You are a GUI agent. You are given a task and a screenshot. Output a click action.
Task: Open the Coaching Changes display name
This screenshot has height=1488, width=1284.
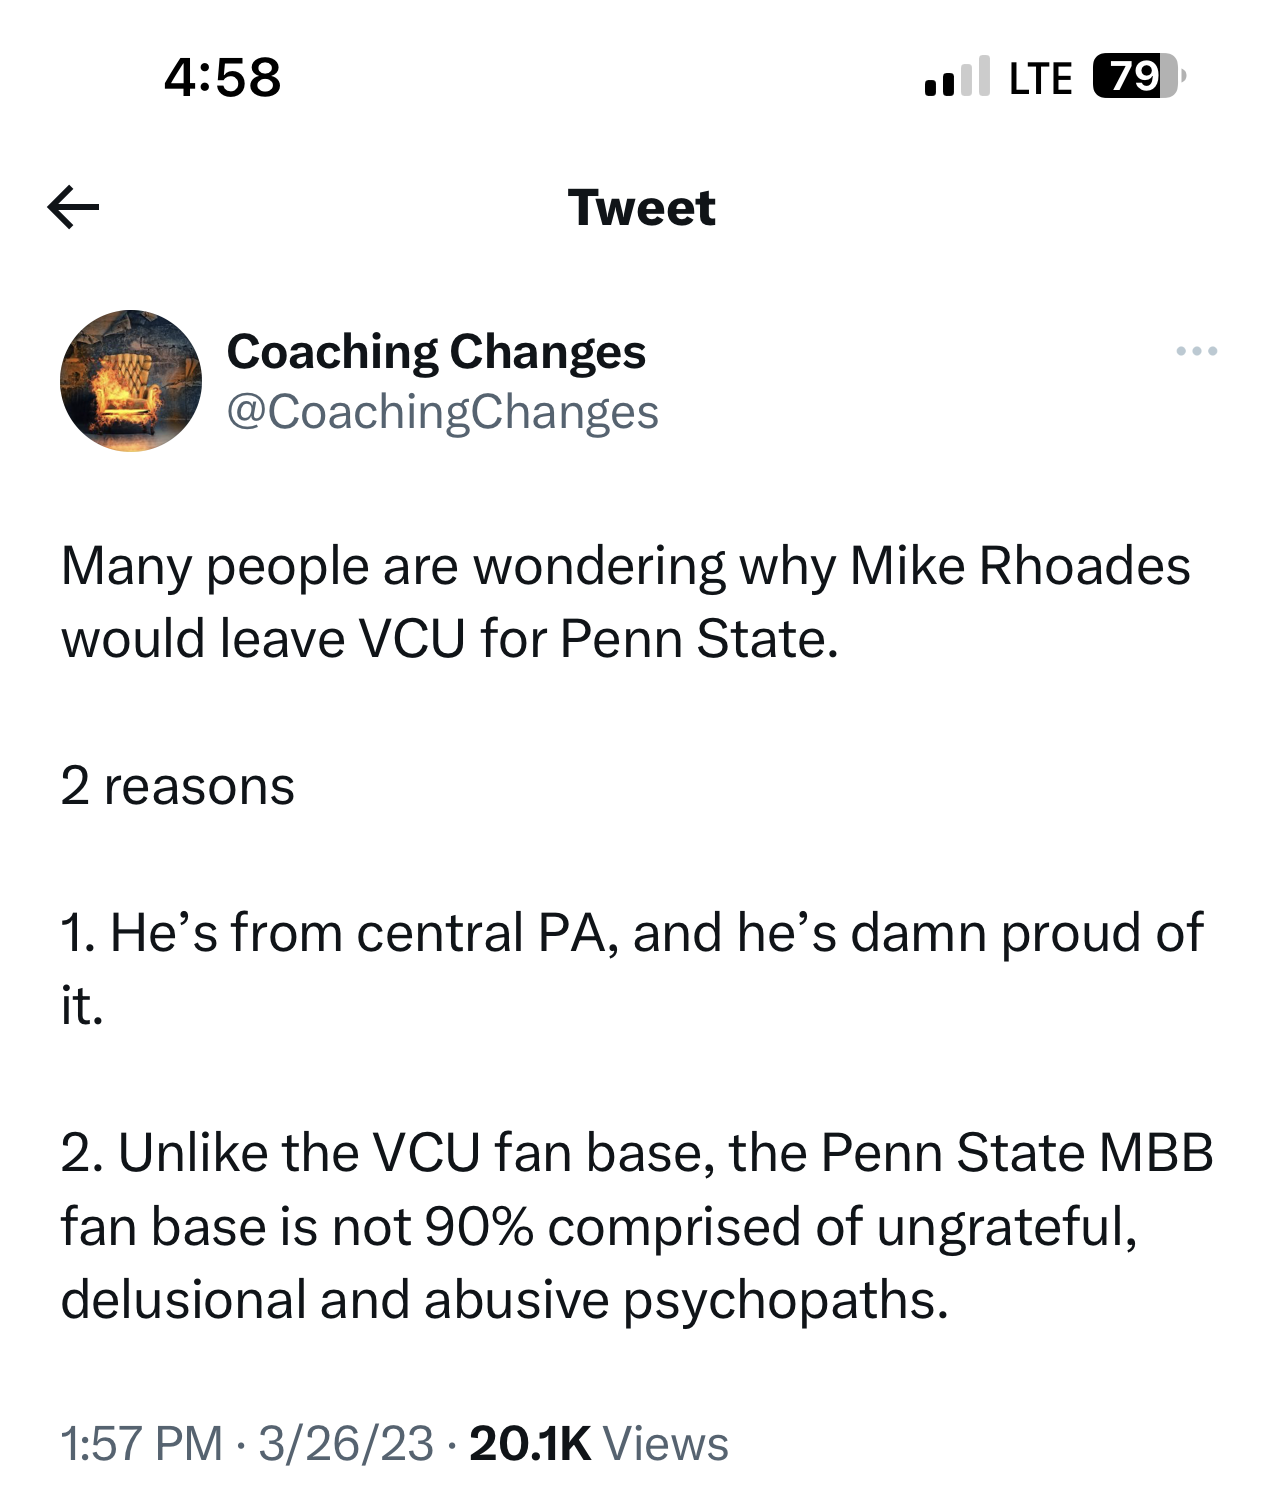coord(436,351)
